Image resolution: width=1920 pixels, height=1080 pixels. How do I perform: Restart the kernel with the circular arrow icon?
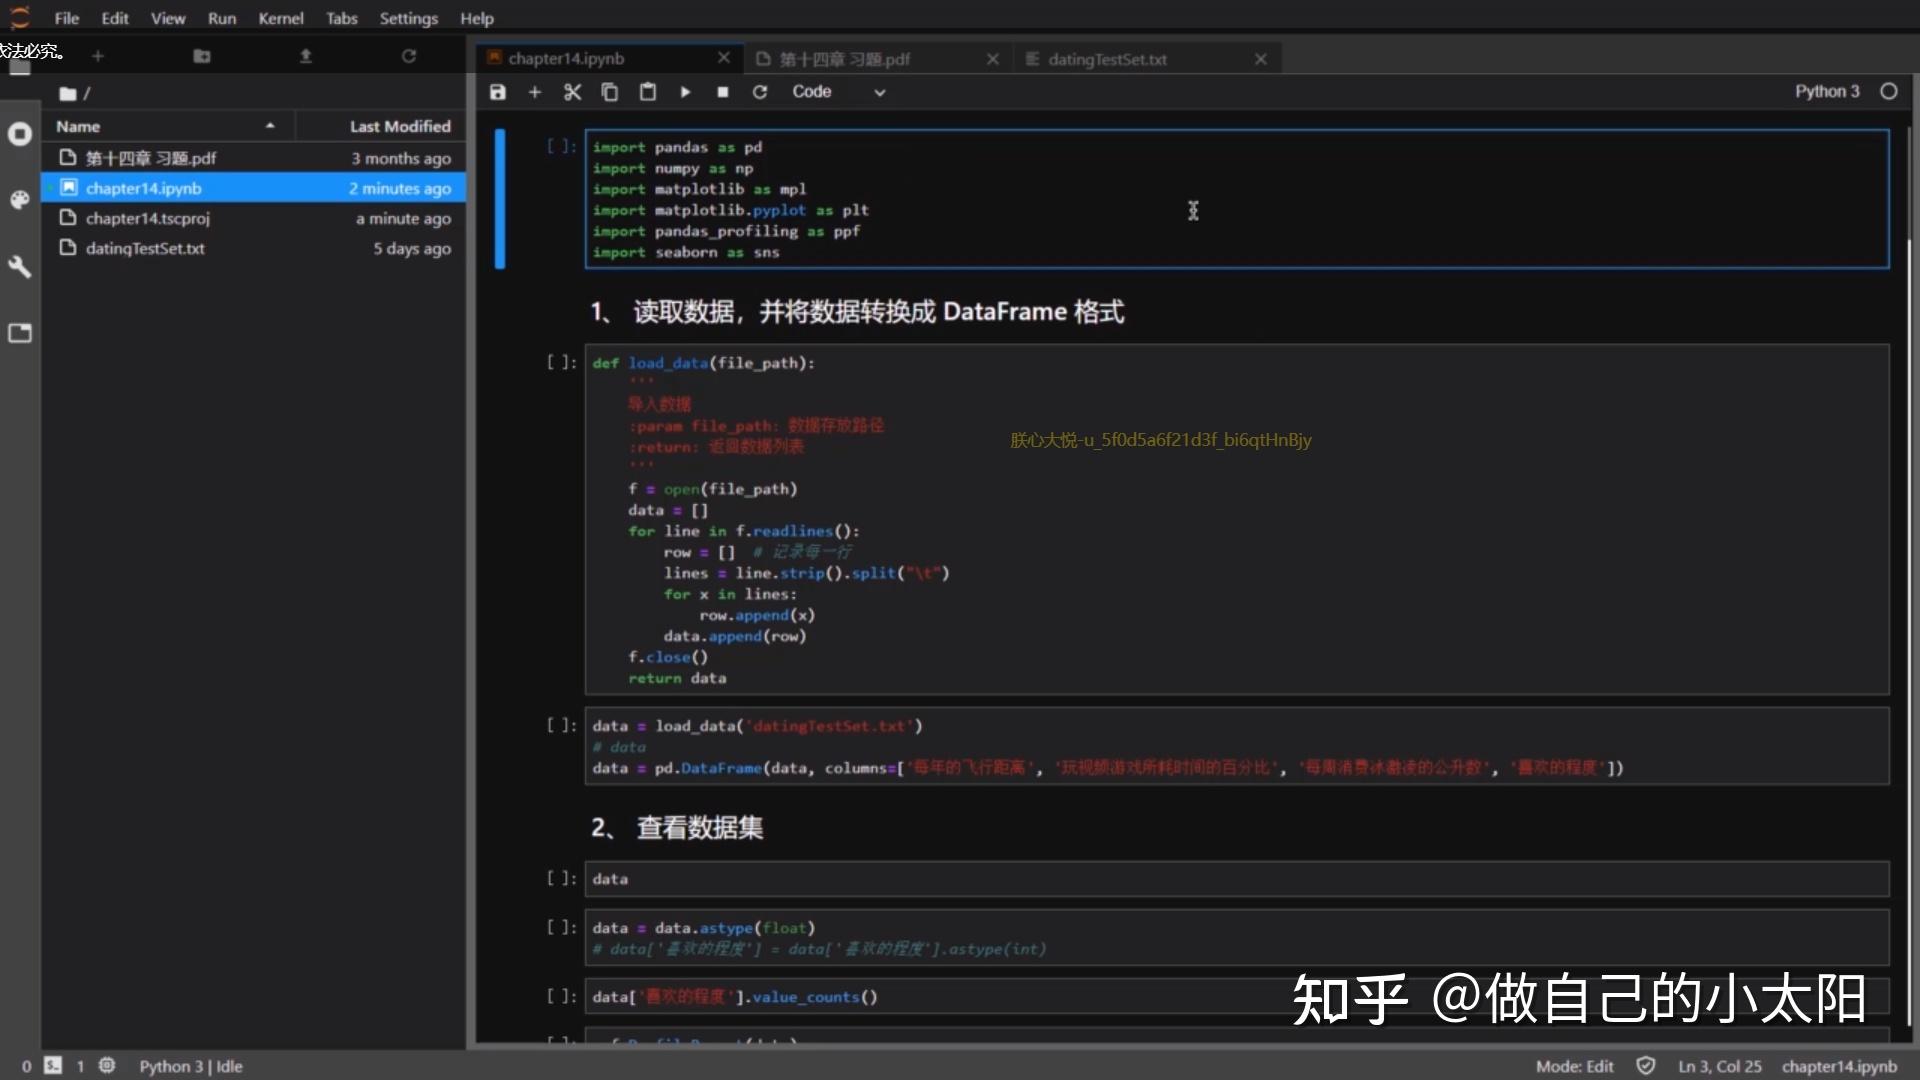pyautogui.click(x=760, y=92)
